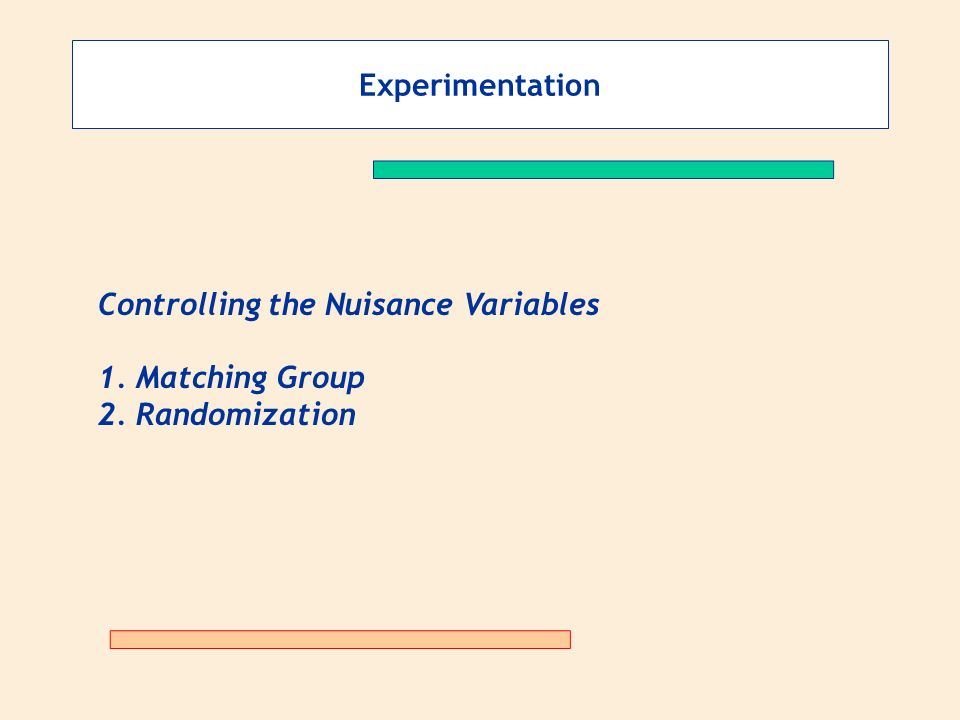Click the capital V in Variables

click(x=476, y=304)
